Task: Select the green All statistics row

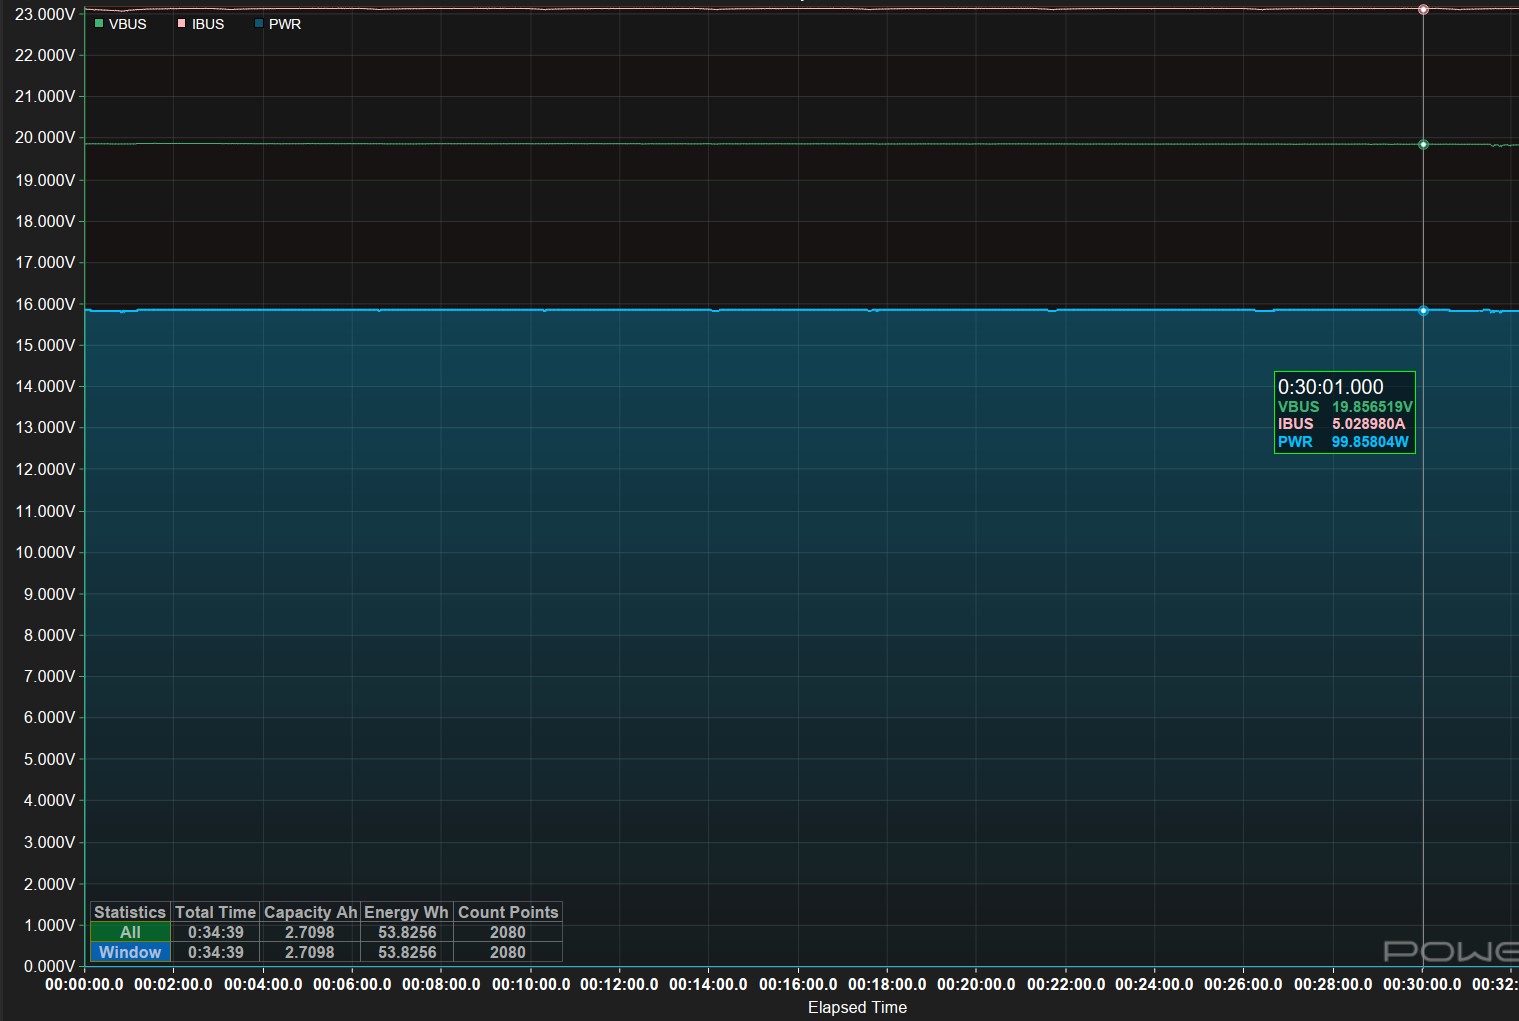Action: (130, 932)
